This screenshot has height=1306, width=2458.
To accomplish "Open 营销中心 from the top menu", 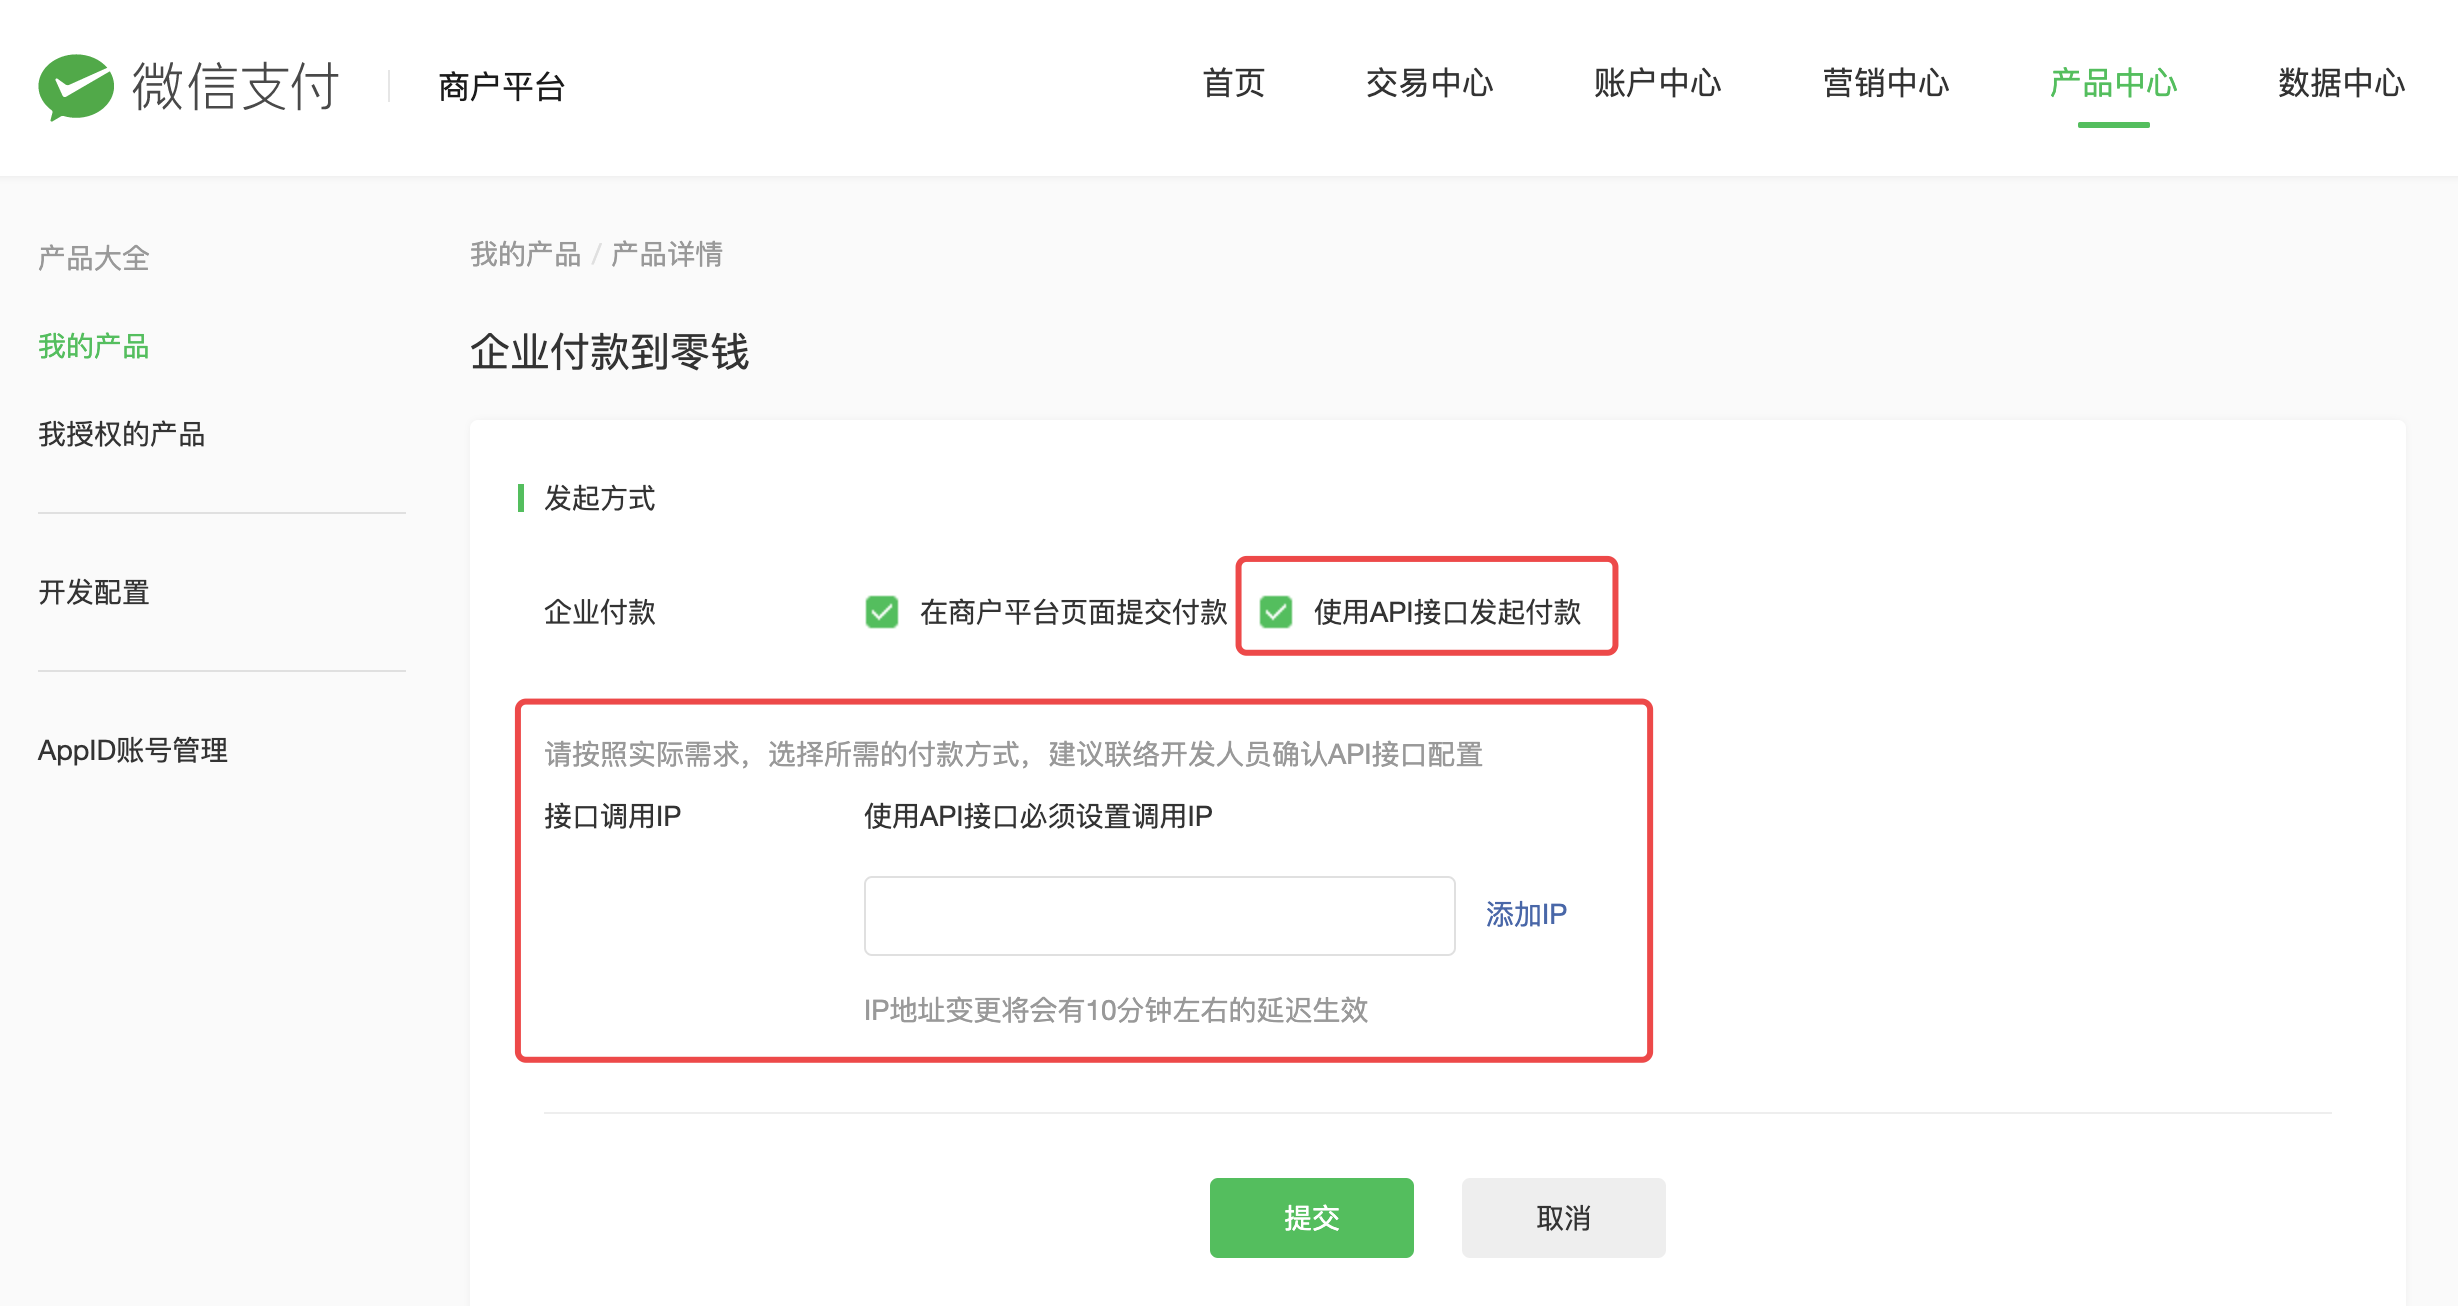I will pyautogui.click(x=1885, y=83).
